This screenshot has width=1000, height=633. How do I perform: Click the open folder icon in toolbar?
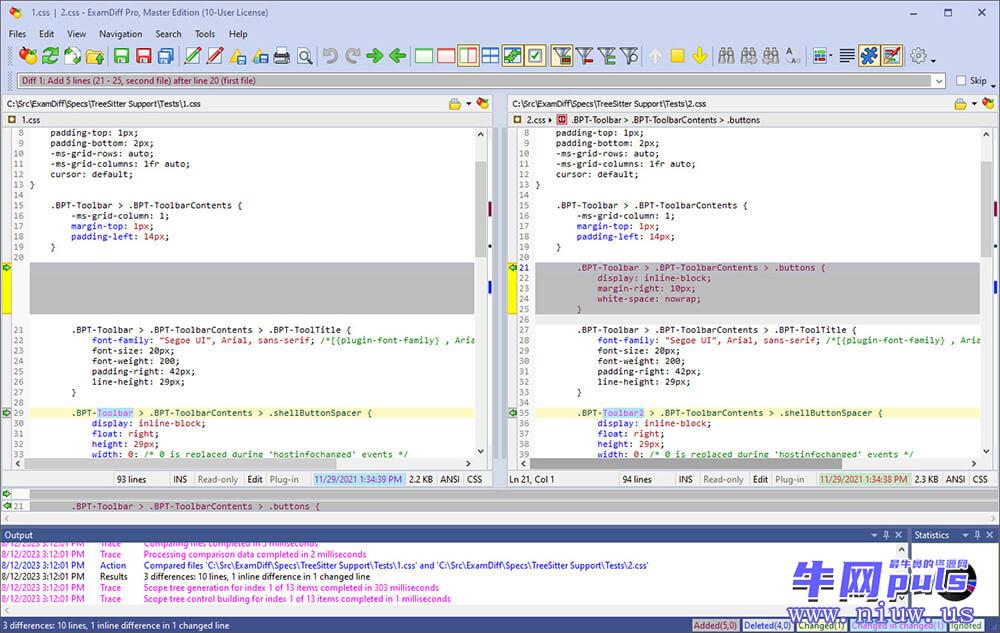pos(95,56)
